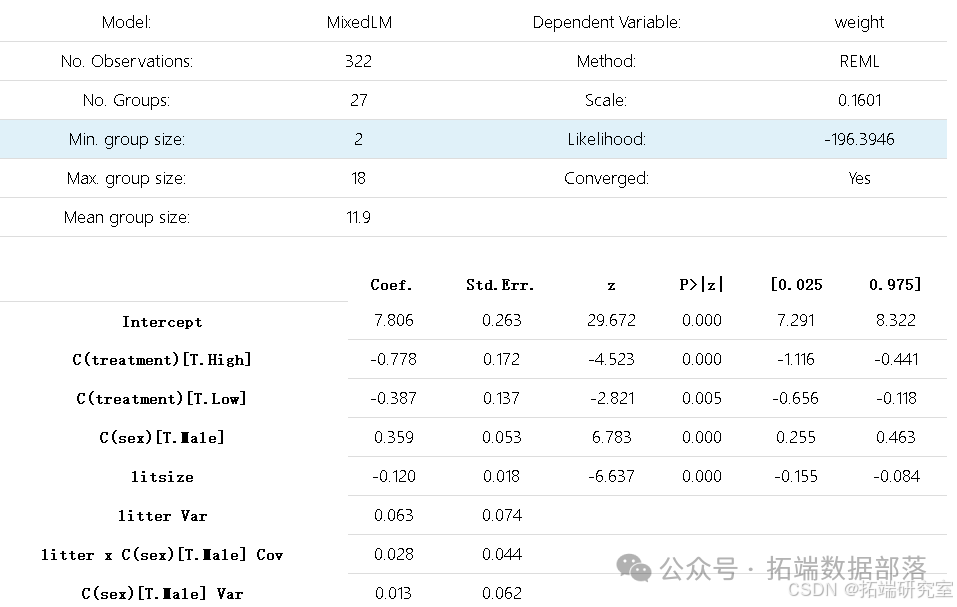Click the Intercept coefficient 7.806
Image resolution: width=957 pixels, height=607 pixels.
click(x=394, y=320)
